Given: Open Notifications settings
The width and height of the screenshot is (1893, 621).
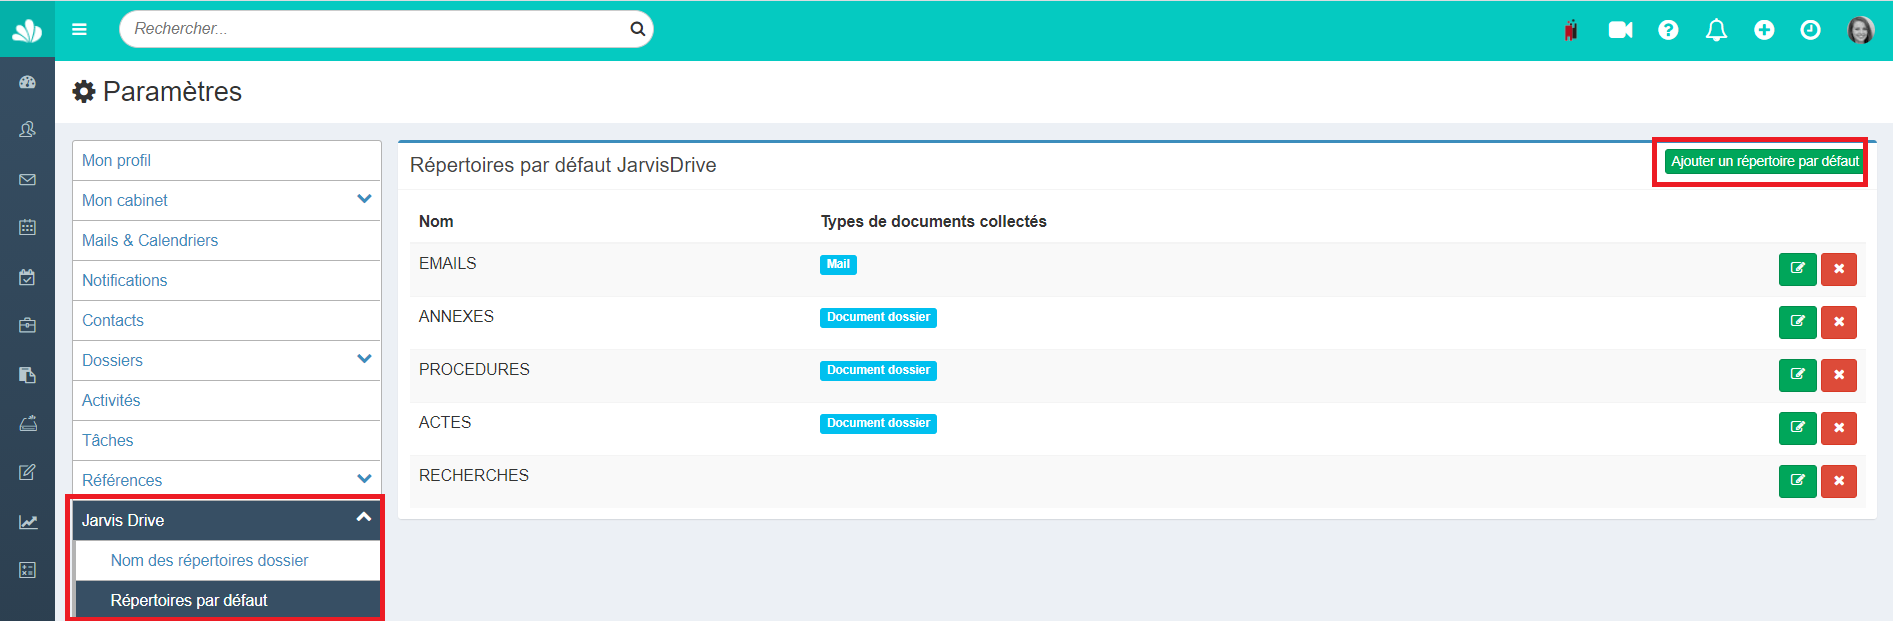Looking at the screenshot, I should tap(227, 280).
